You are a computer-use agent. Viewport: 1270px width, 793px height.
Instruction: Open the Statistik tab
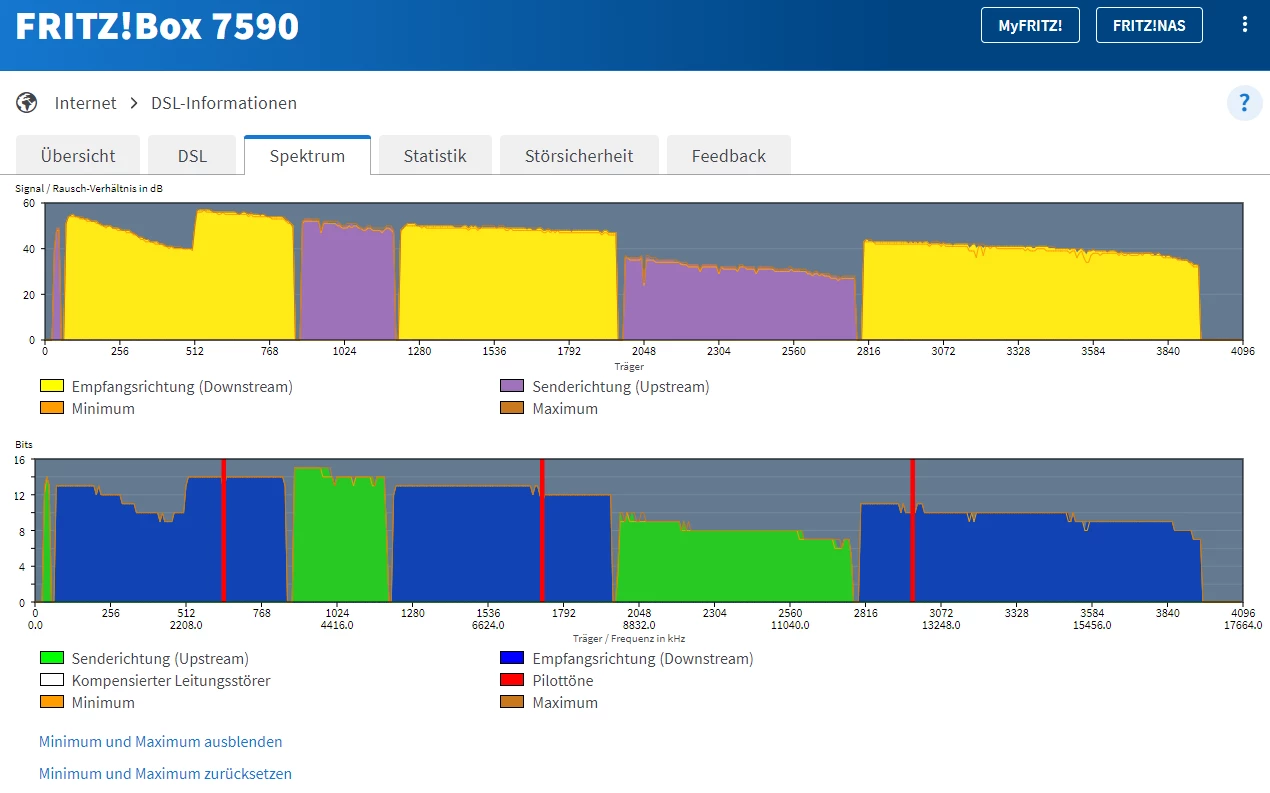tap(435, 156)
